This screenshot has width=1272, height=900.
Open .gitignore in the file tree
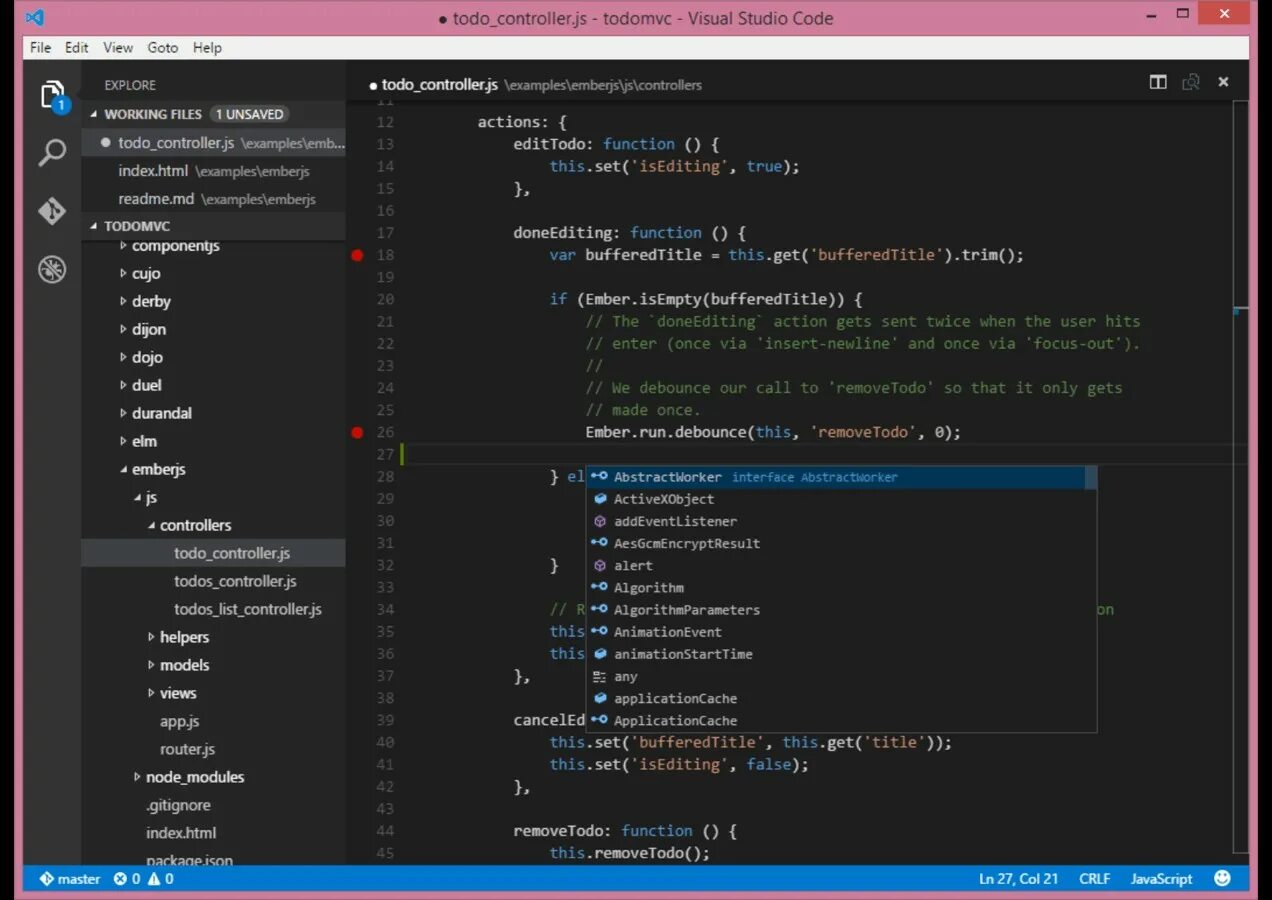click(x=213, y=805)
